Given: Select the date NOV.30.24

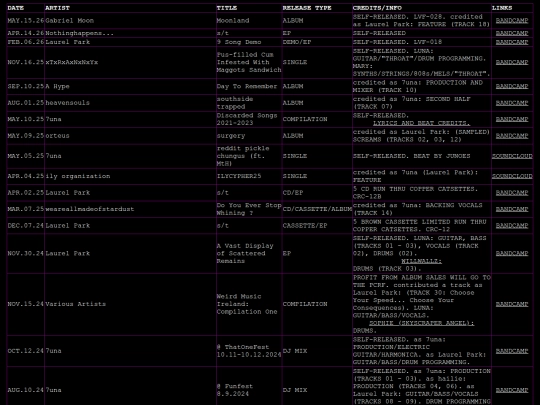Looking at the screenshot, I should [x=25, y=253].
